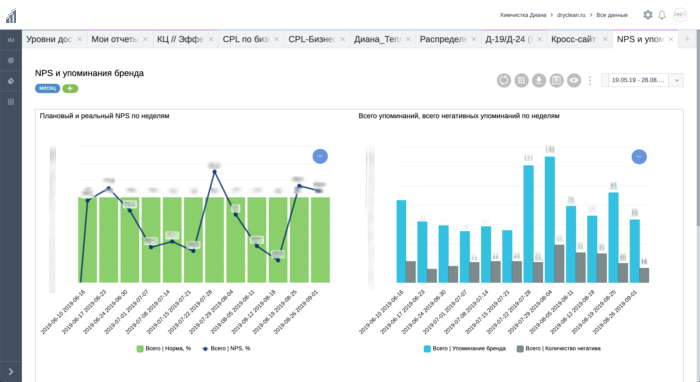700x382 pixels.
Task: Switch to the 'Мои отчеты' tab
Action: tap(115, 39)
